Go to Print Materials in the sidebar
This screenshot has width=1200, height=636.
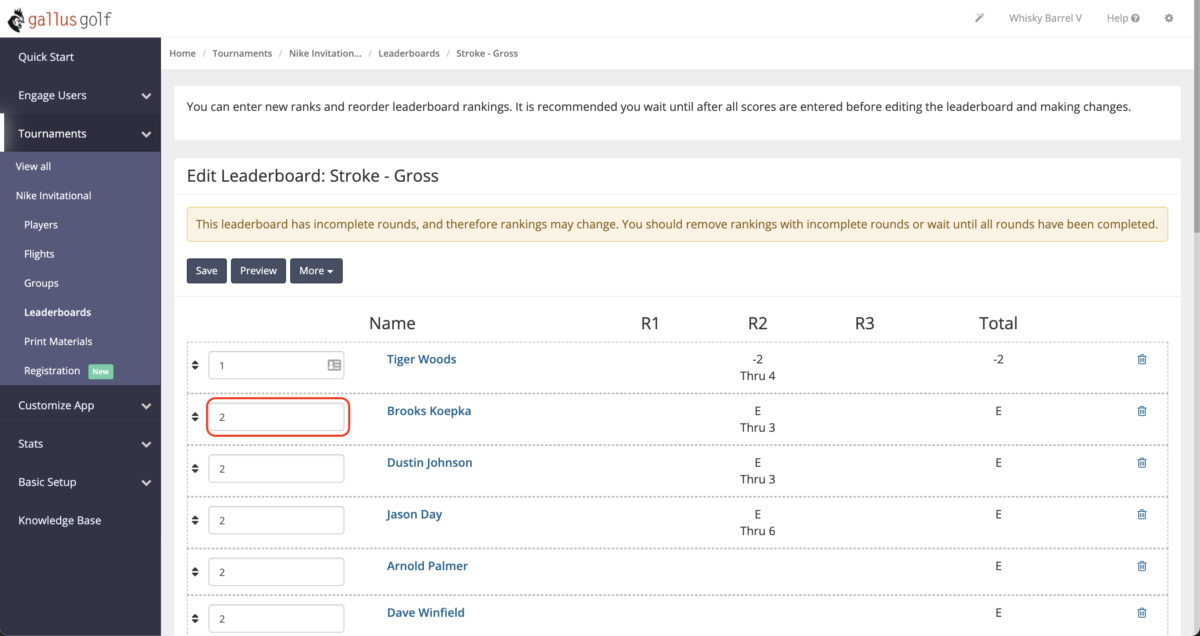58,341
